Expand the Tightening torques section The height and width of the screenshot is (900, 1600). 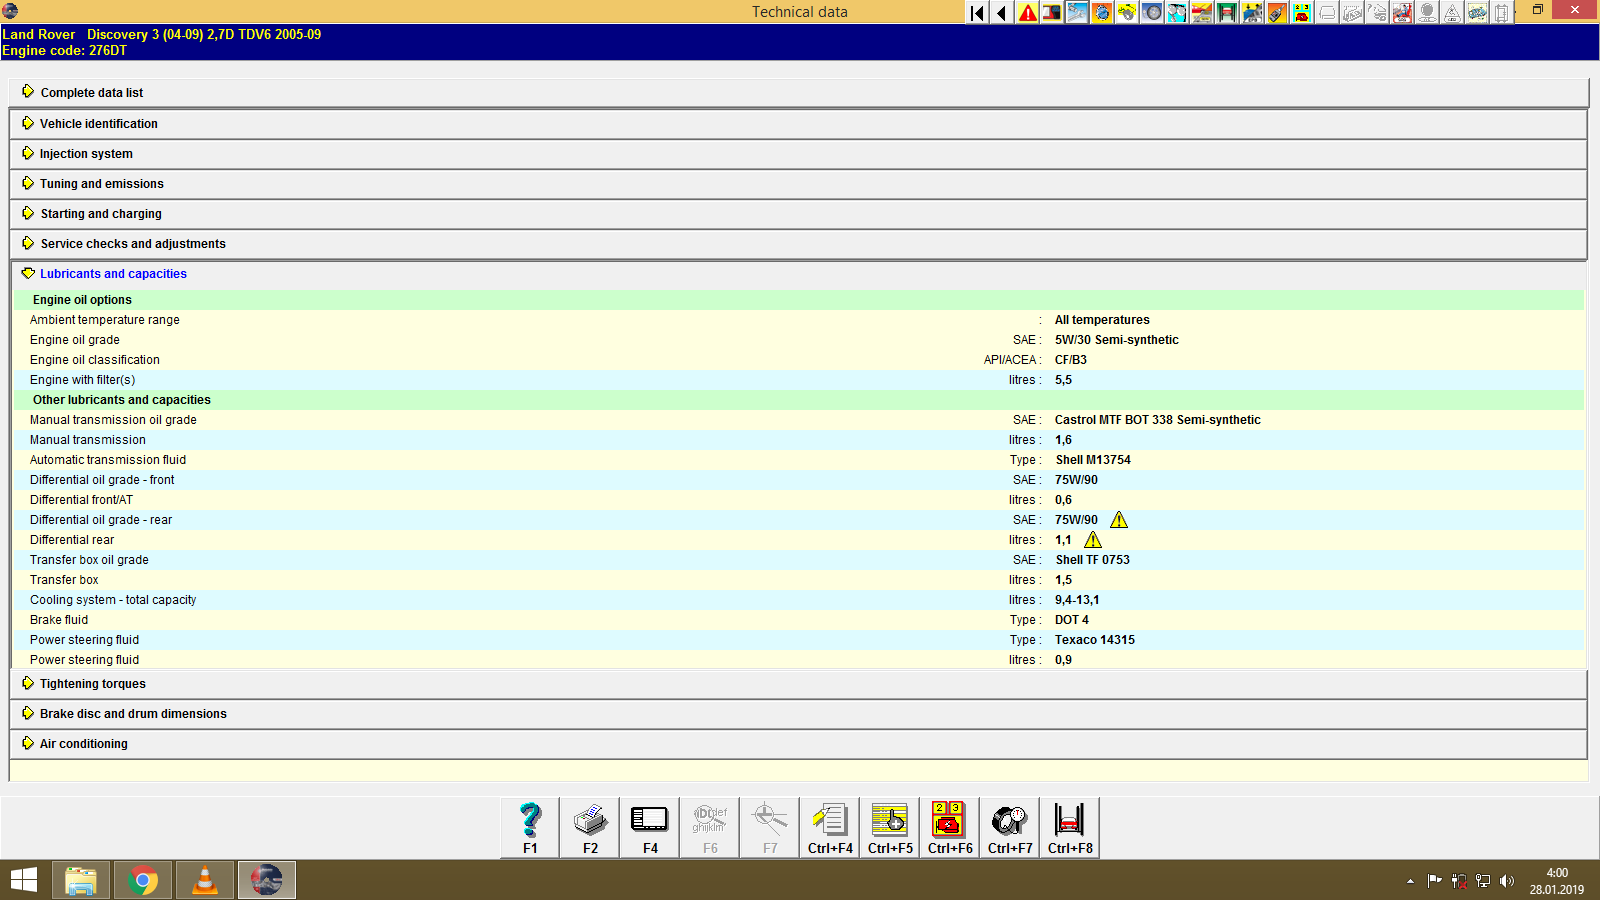coord(92,683)
